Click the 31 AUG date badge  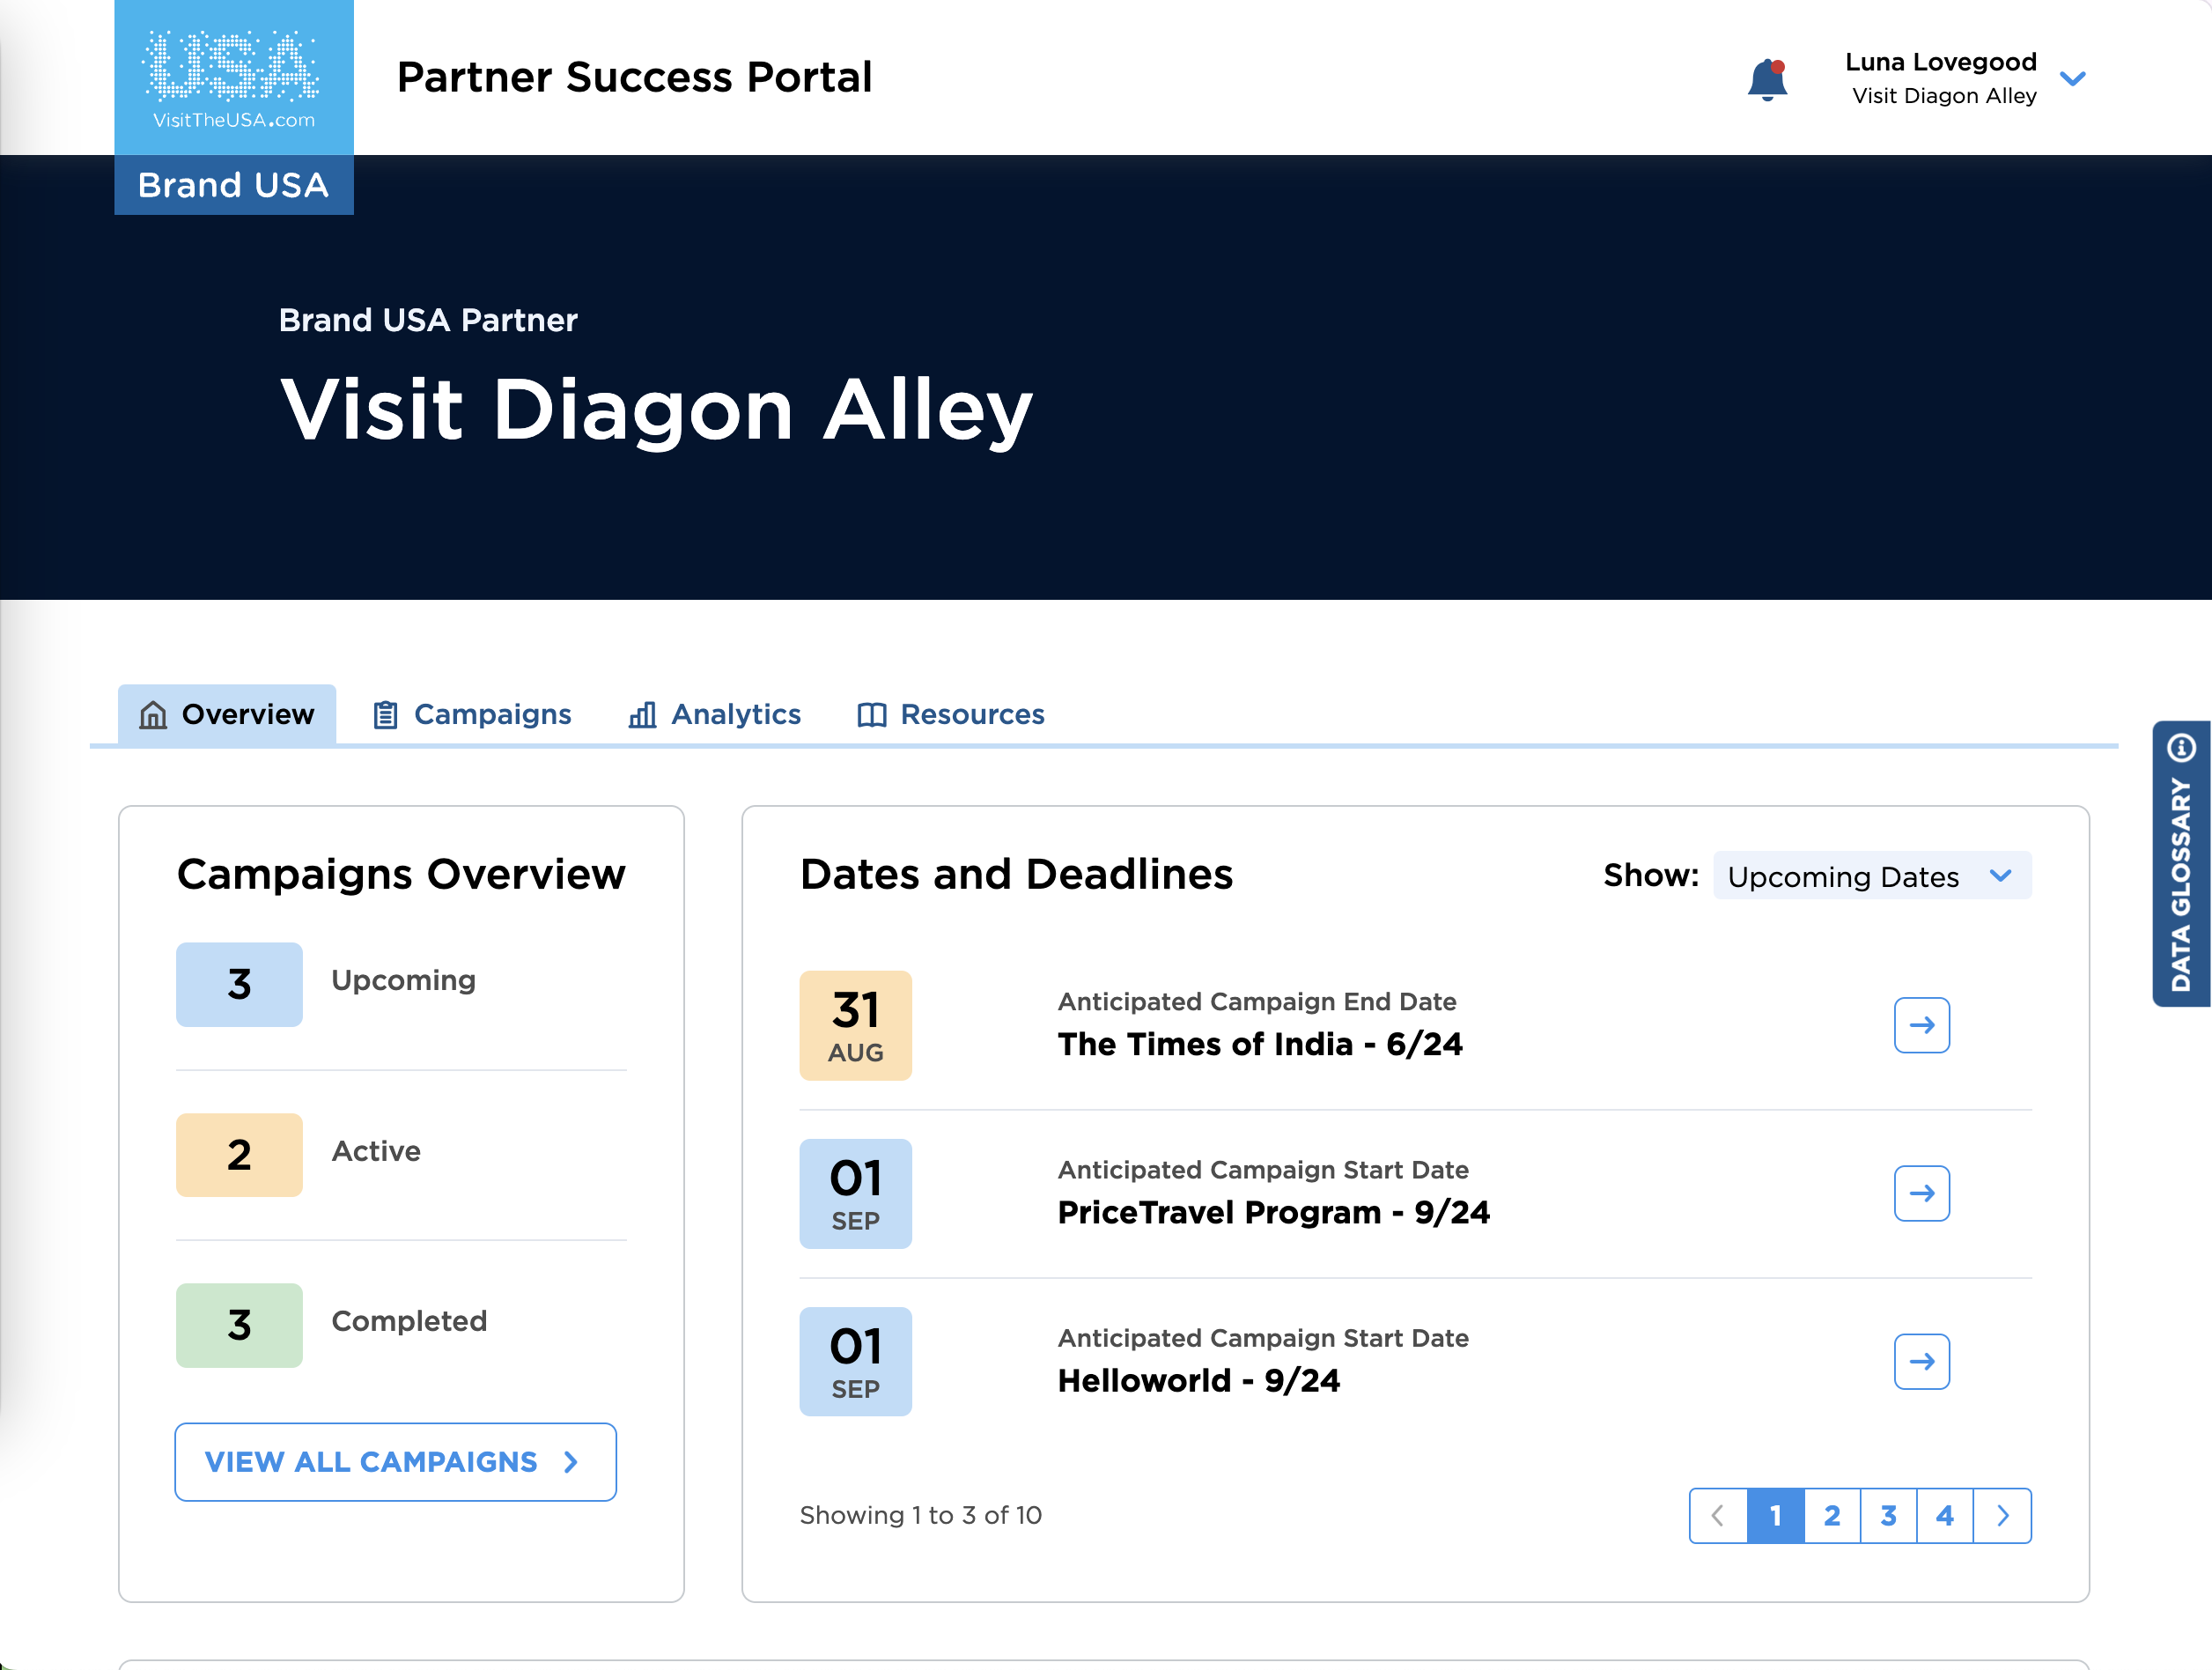tap(856, 1025)
